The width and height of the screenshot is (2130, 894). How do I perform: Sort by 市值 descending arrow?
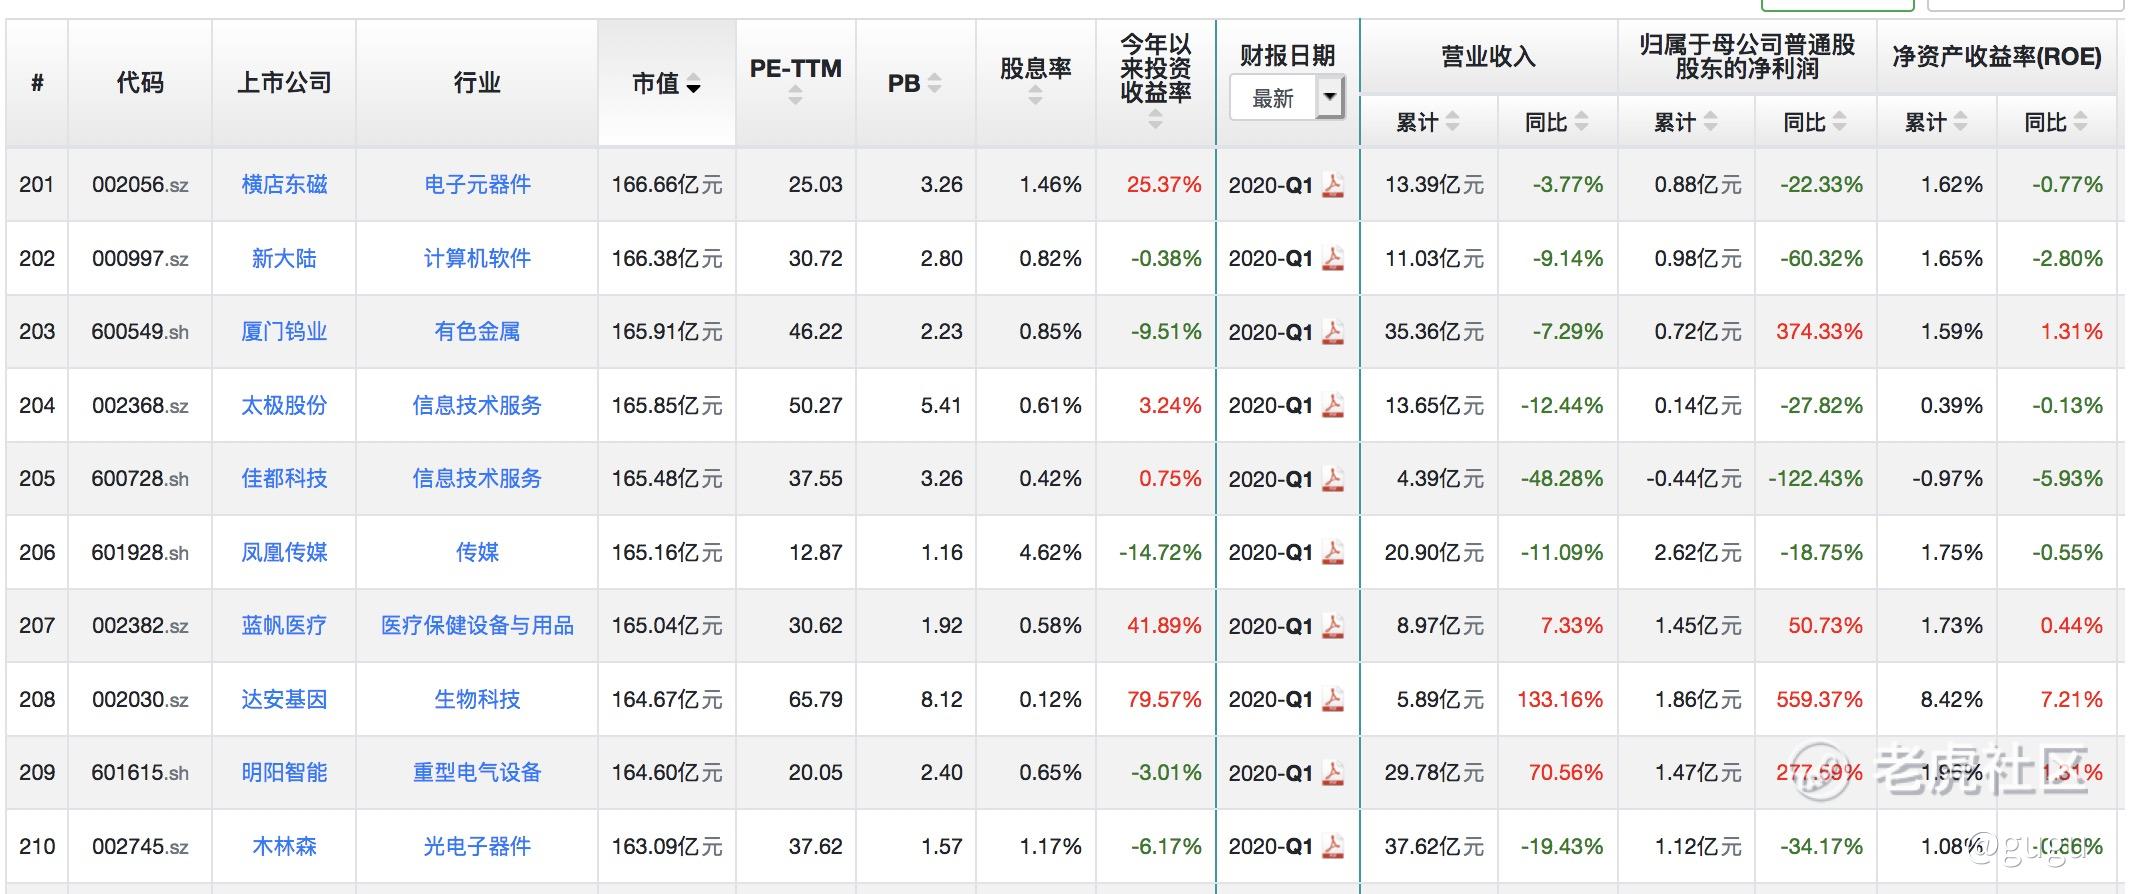[694, 85]
